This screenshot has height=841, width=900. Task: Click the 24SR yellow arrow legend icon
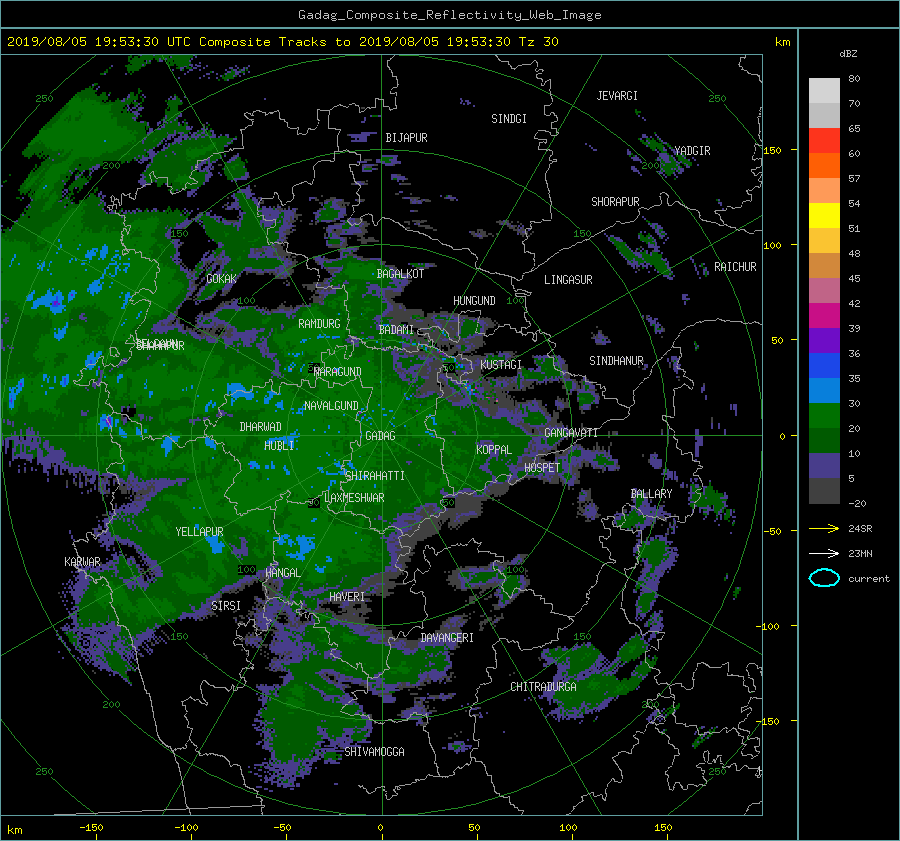click(824, 528)
